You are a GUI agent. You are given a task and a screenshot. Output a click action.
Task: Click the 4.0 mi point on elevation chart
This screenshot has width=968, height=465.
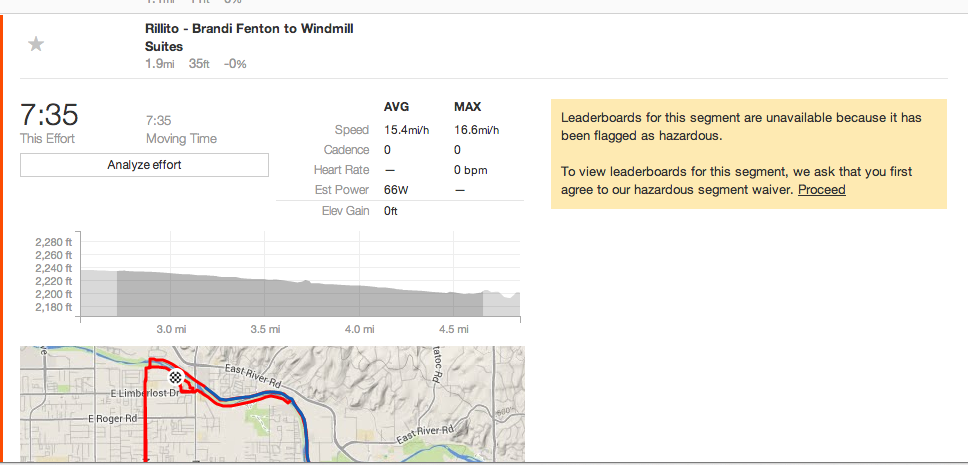(x=360, y=330)
